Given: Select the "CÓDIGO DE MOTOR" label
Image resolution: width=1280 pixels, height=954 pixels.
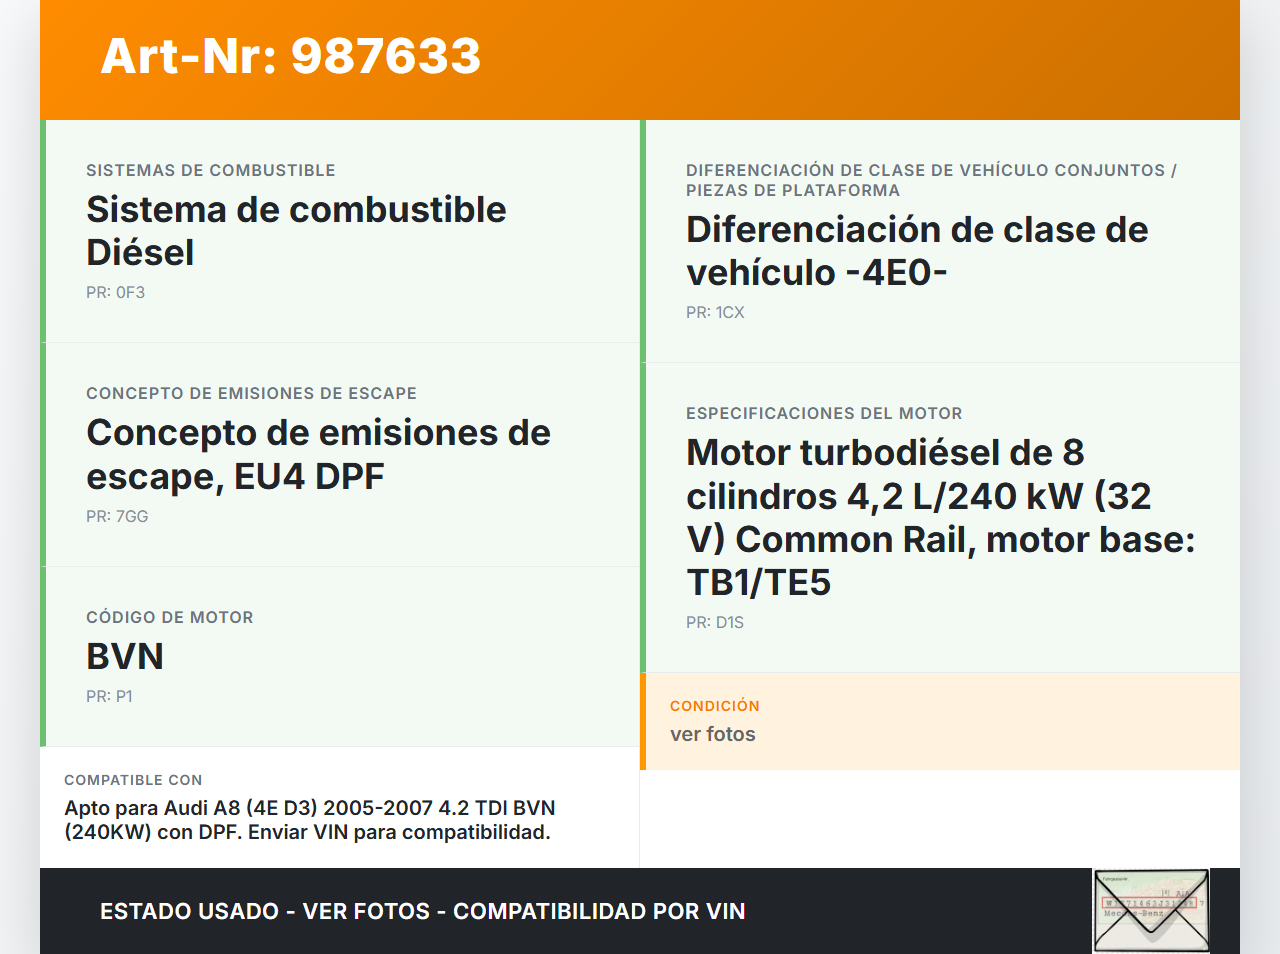Looking at the screenshot, I should click(x=170, y=617).
